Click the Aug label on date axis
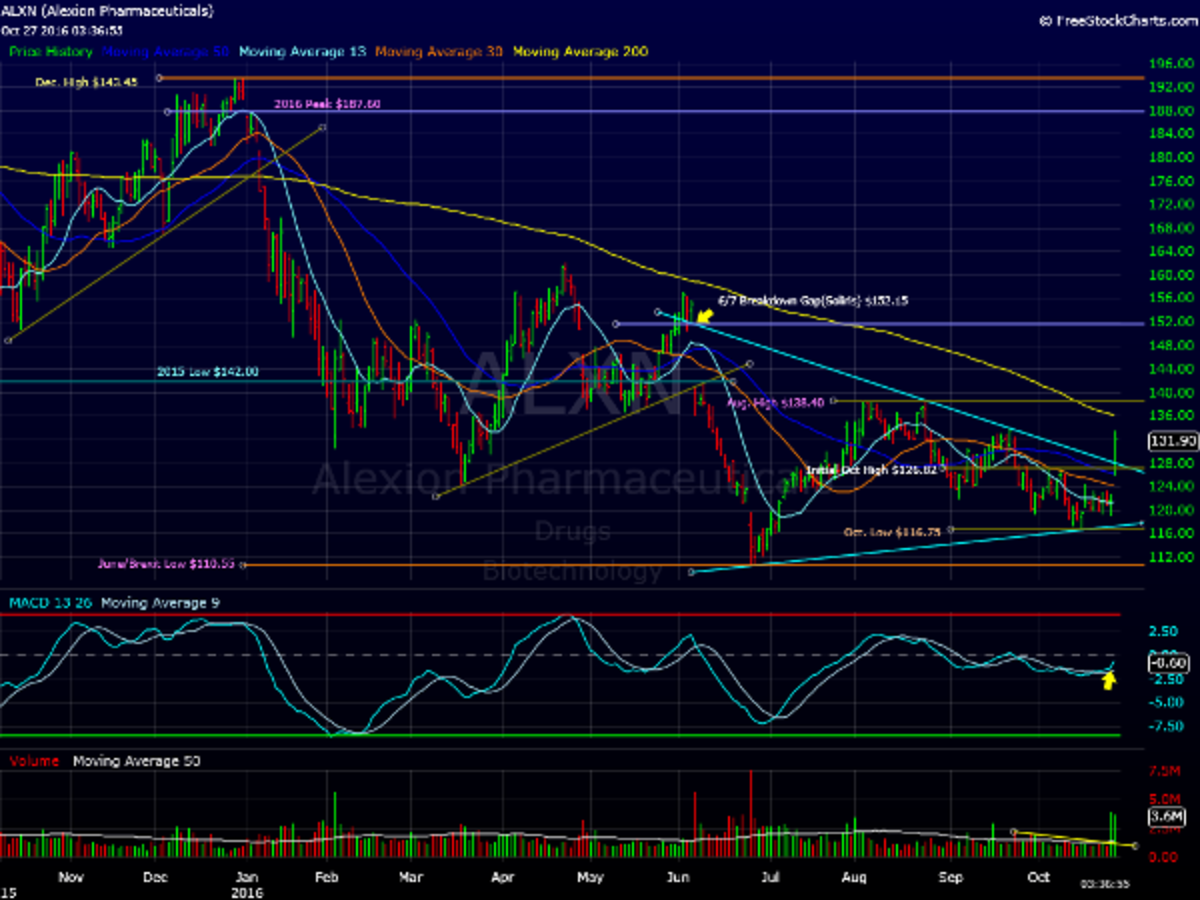Viewport: 1200px width, 900px height. [852, 876]
